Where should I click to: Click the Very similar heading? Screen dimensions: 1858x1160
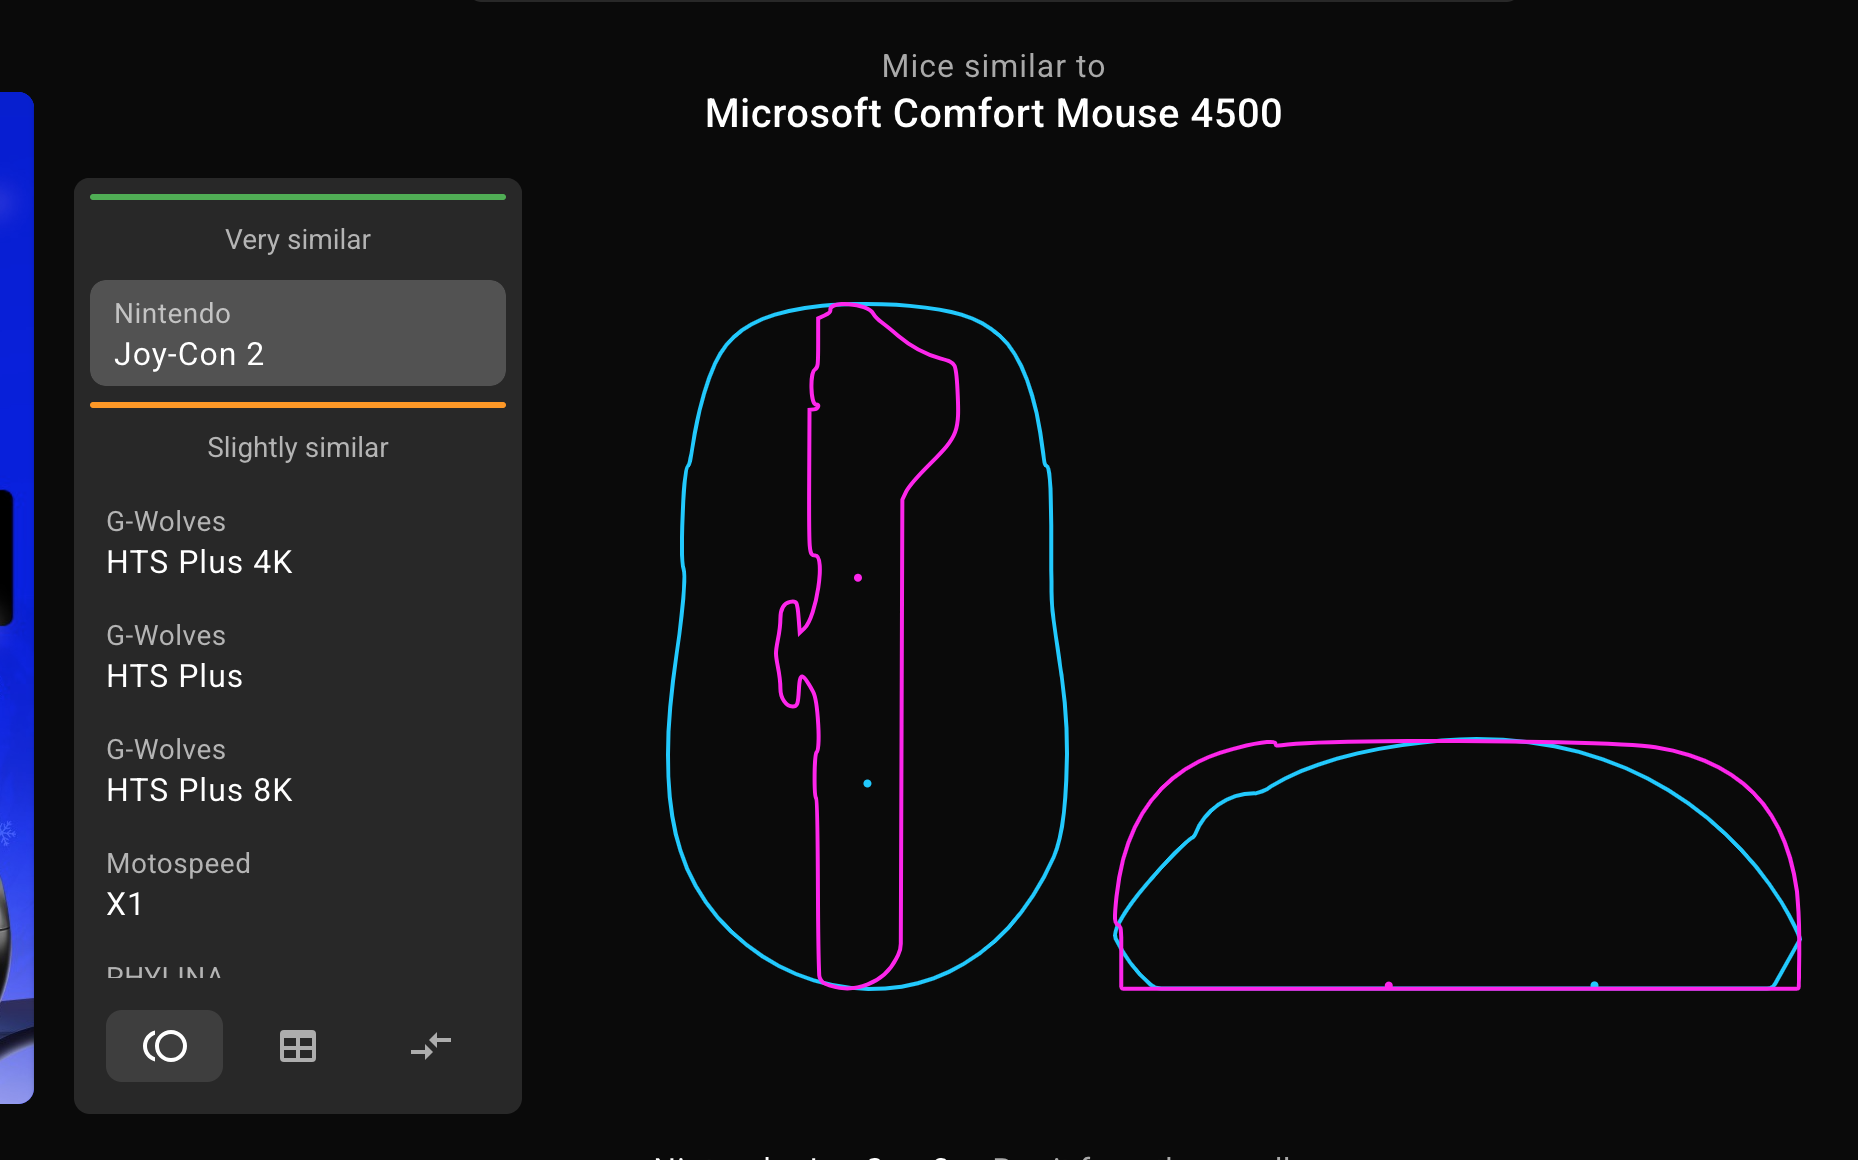click(x=298, y=240)
